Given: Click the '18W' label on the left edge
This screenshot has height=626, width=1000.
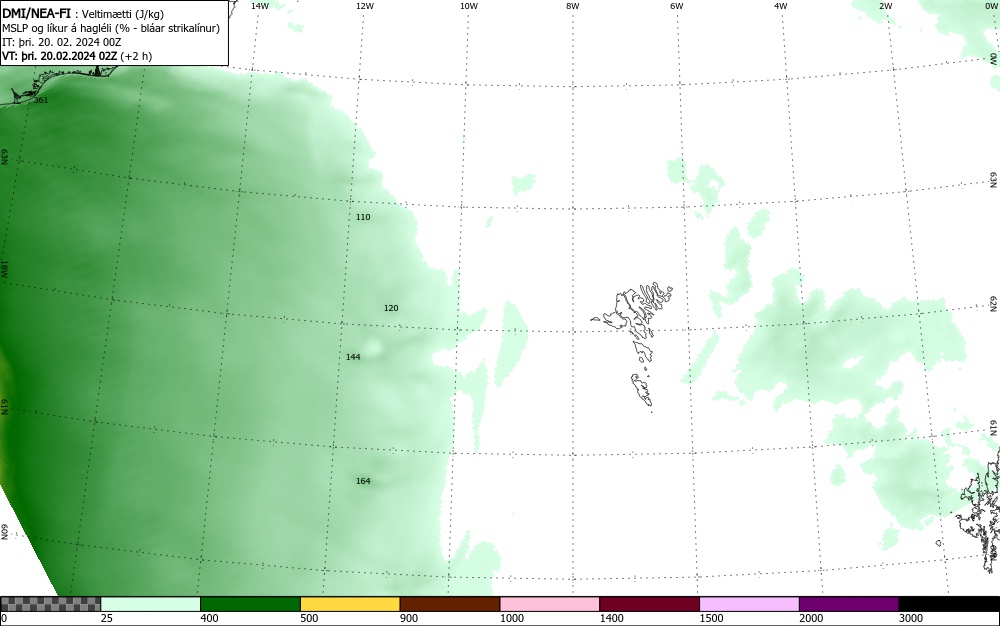Looking at the screenshot, I should point(4,268).
